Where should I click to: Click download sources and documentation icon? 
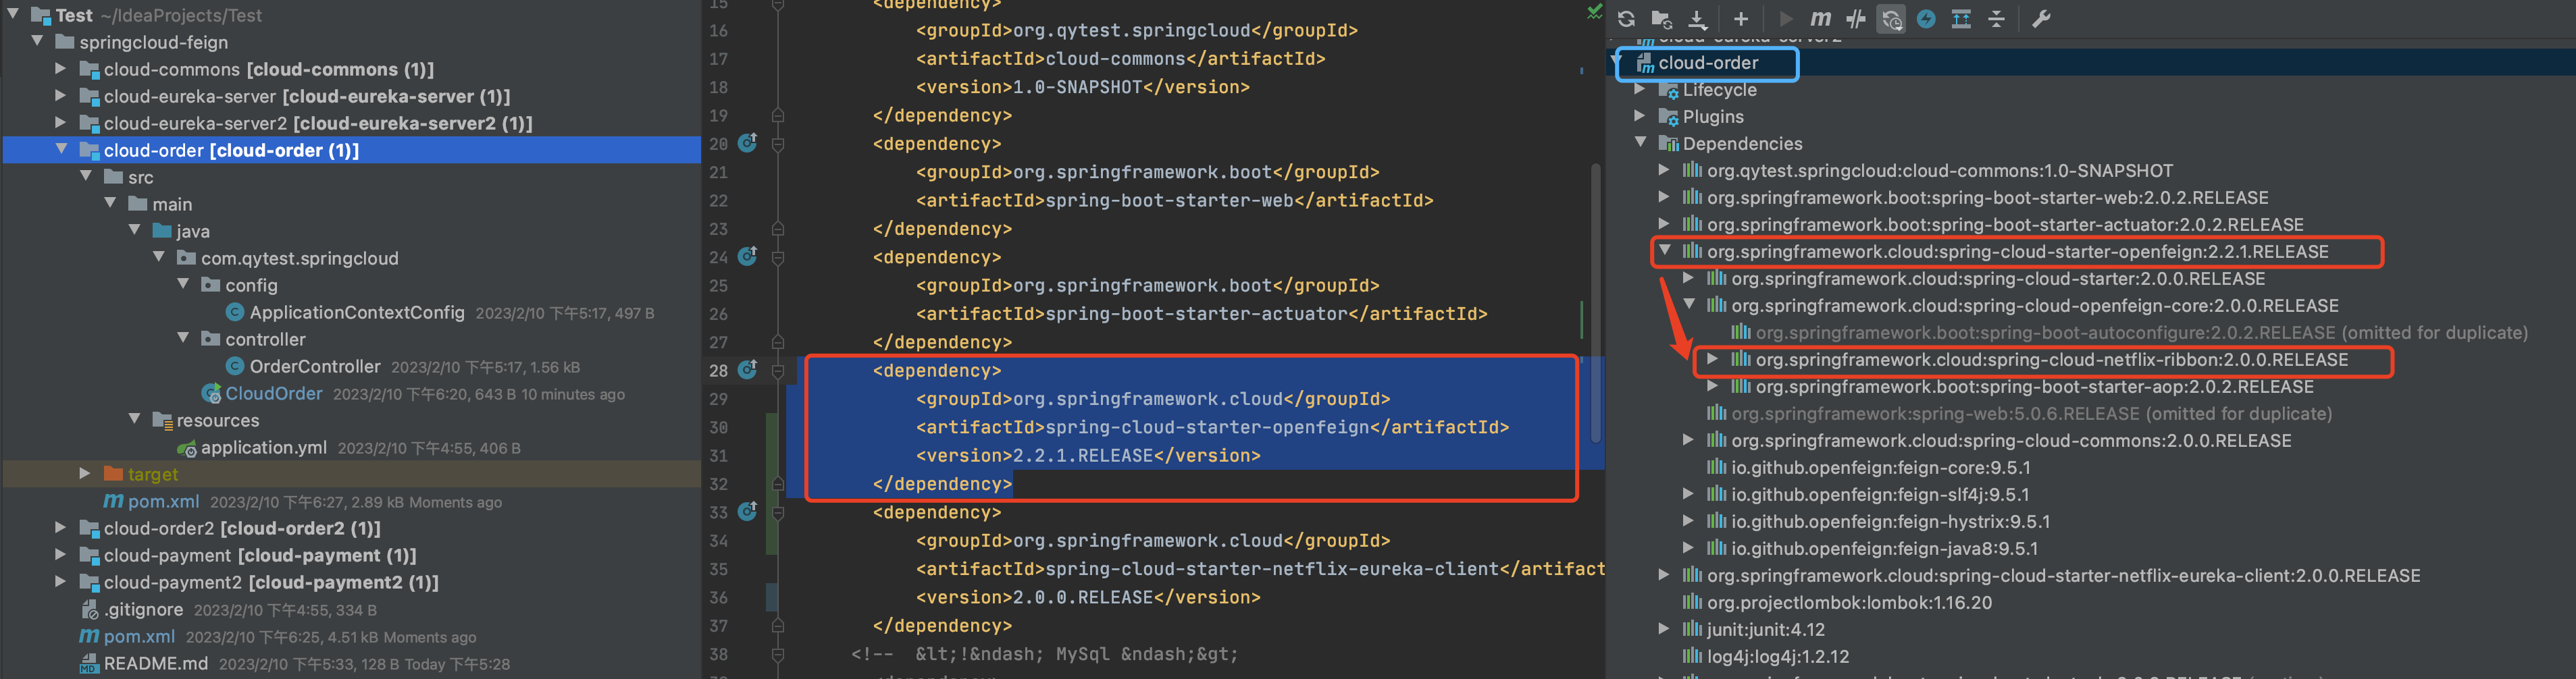pyautogui.click(x=1697, y=19)
